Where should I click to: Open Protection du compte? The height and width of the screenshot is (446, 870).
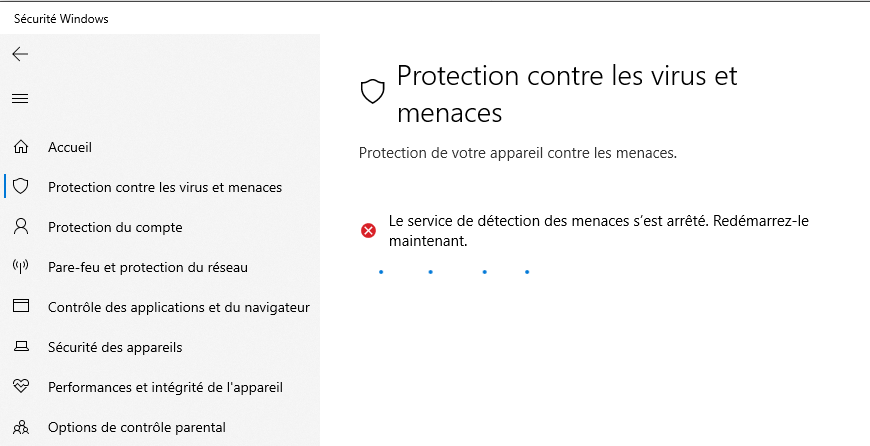coord(115,227)
